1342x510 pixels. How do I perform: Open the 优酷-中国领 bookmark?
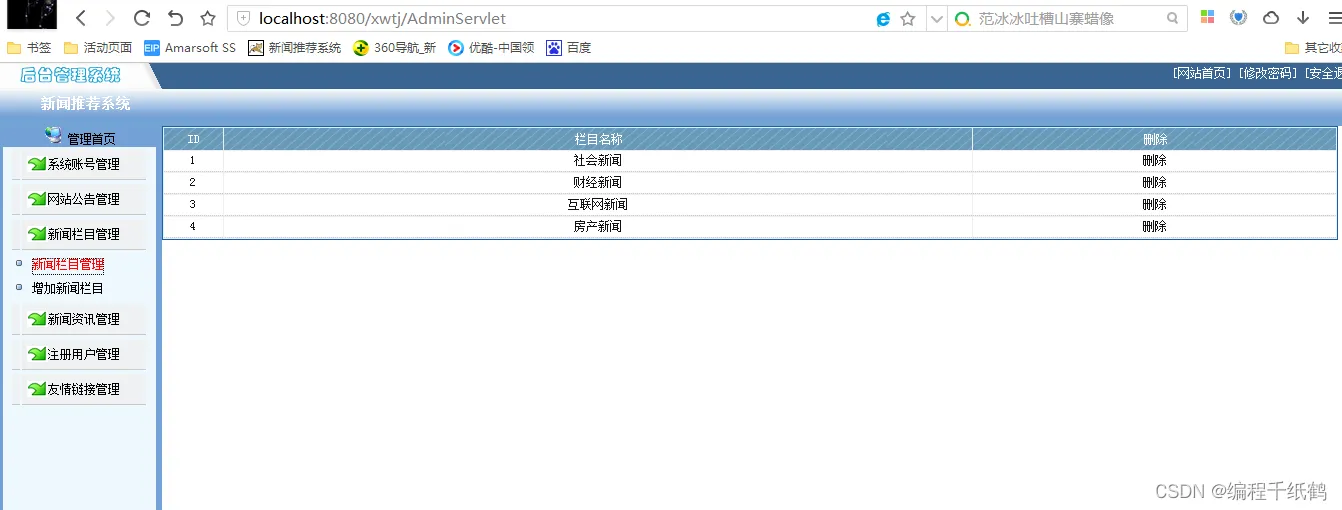click(491, 47)
